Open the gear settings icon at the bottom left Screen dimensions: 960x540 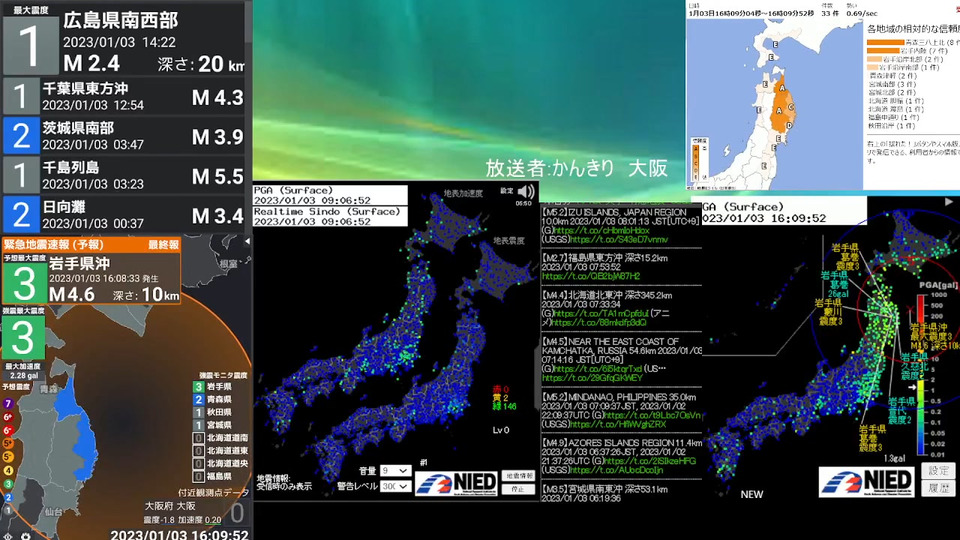[26, 536]
